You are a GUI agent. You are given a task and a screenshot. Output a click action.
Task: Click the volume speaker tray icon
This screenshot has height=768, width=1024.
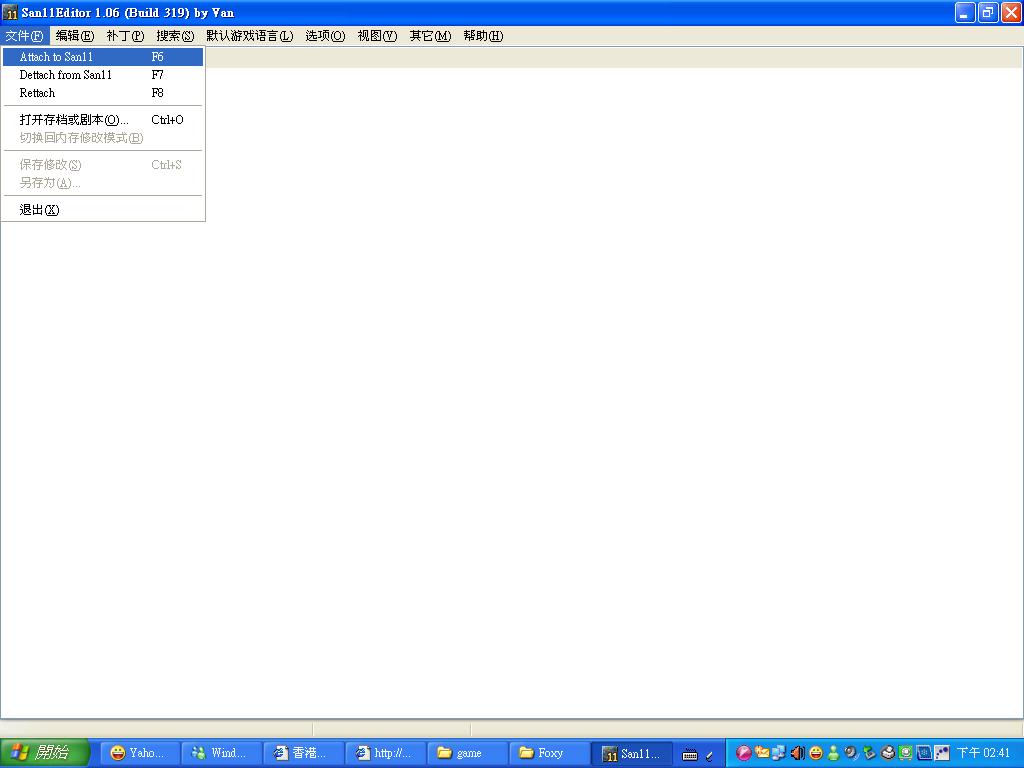pos(797,753)
